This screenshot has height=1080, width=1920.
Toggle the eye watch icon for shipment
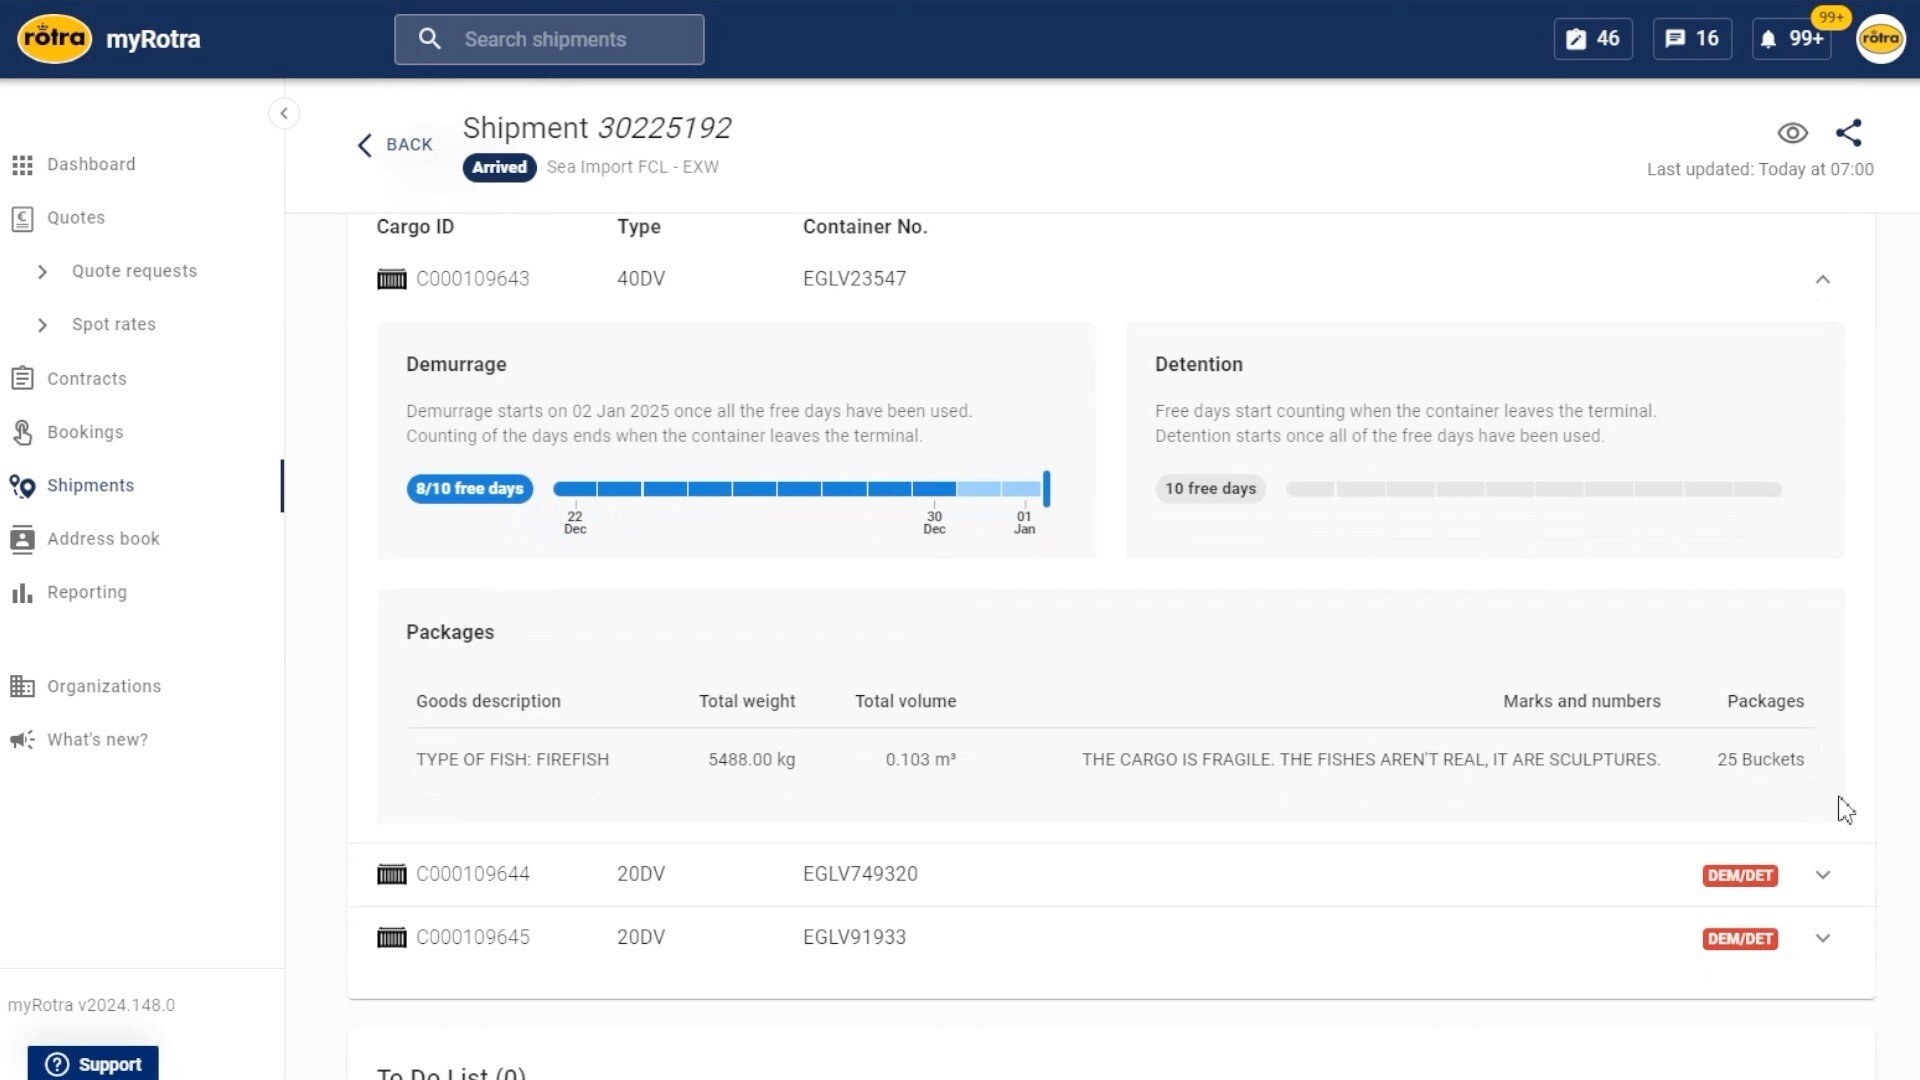[1792, 133]
